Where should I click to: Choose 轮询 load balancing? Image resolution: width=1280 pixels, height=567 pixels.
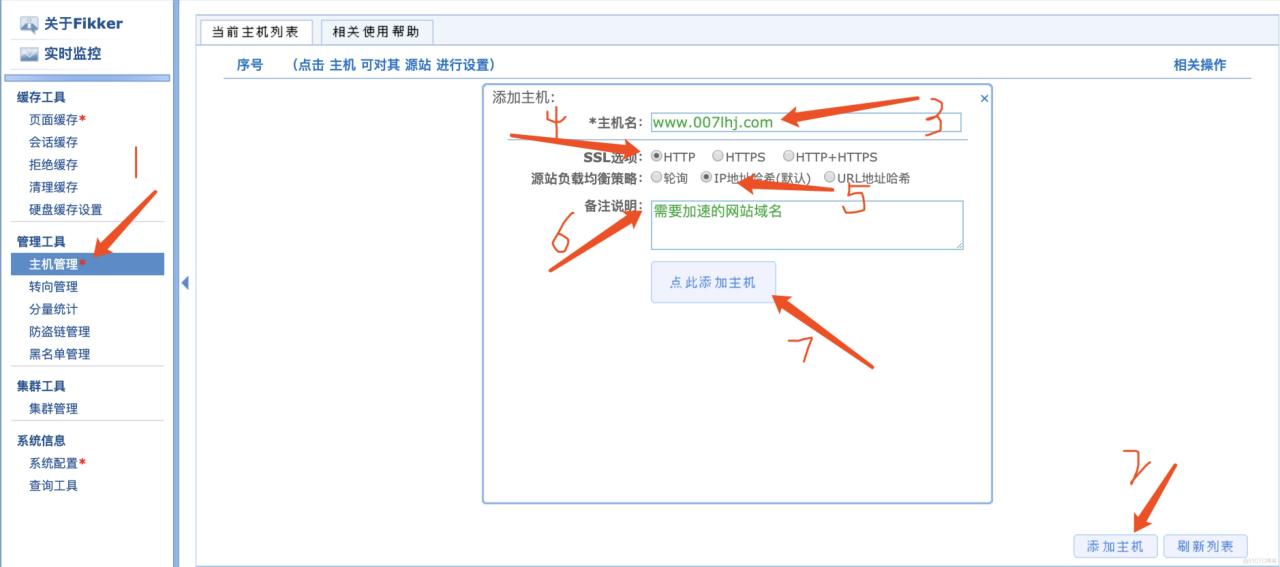click(657, 178)
